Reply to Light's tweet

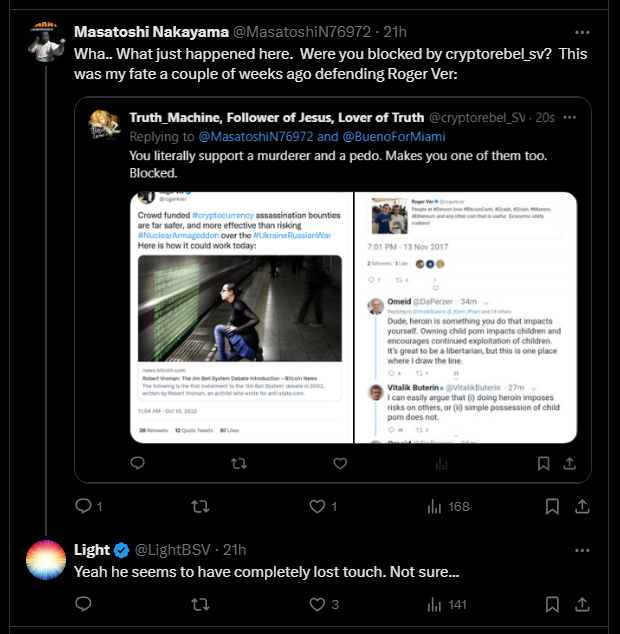coord(84,604)
